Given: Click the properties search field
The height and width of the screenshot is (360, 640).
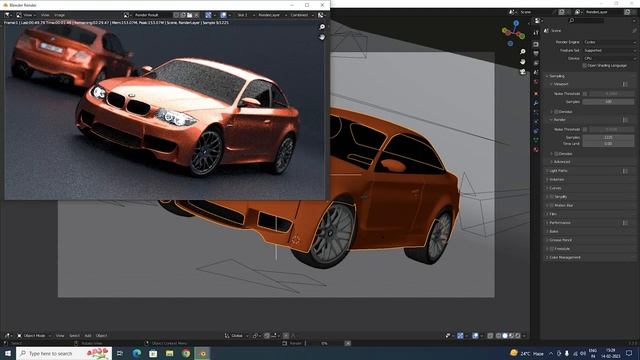Looking at the screenshot, I should click(x=587, y=20).
